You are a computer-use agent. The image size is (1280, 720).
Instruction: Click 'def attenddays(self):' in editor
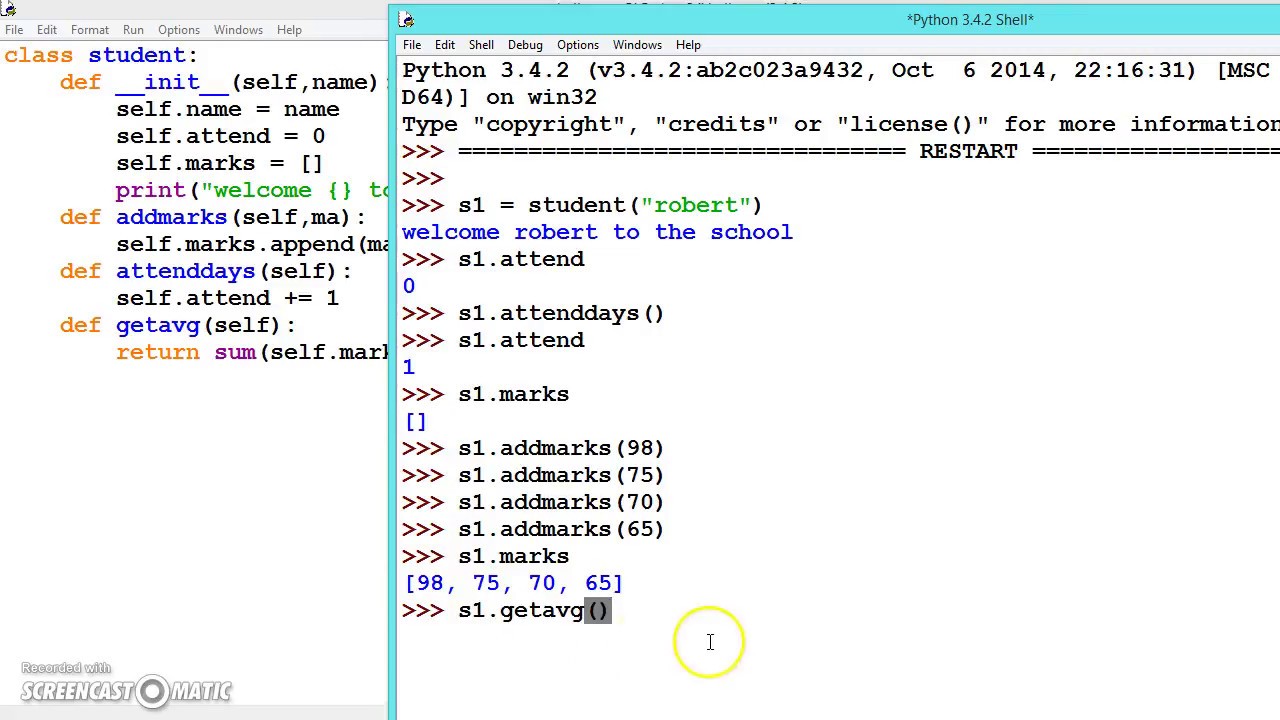[206, 271]
